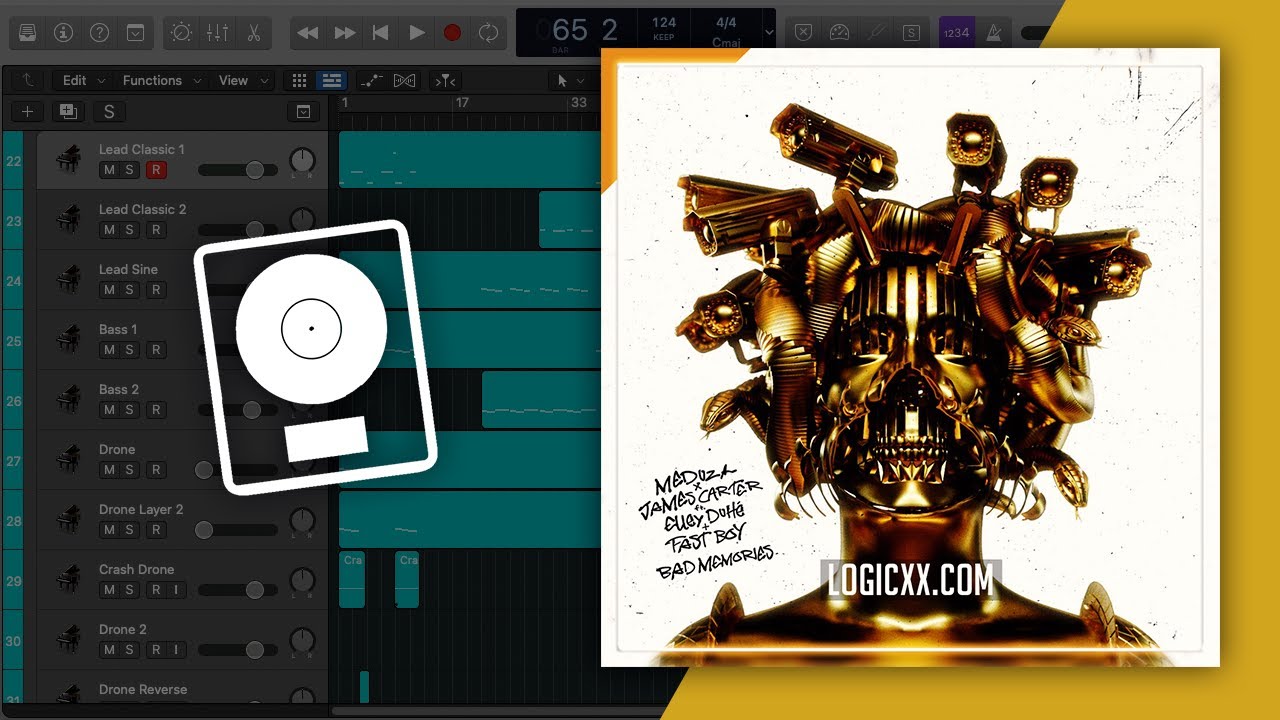Toggle the purple 1234 Count-in button

point(956,33)
